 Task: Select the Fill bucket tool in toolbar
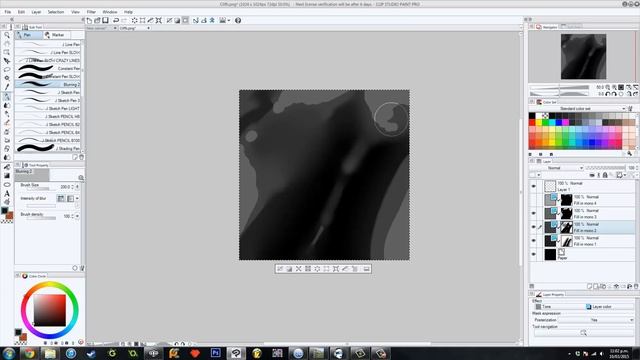coord(7,167)
